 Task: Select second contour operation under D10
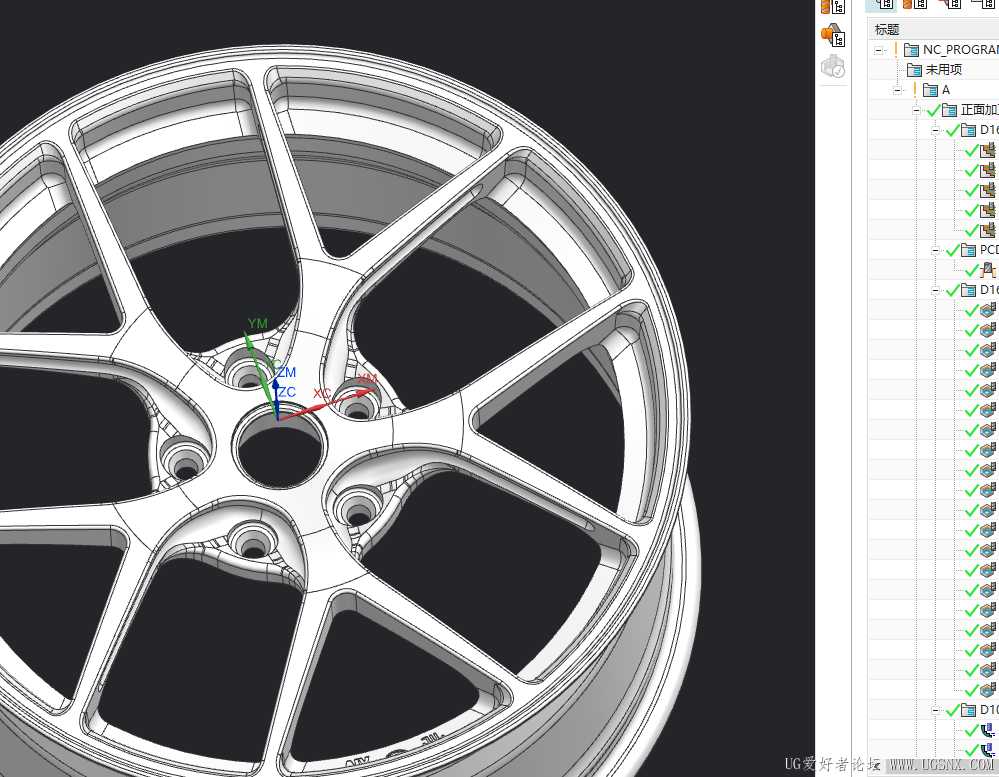[988, 750]
